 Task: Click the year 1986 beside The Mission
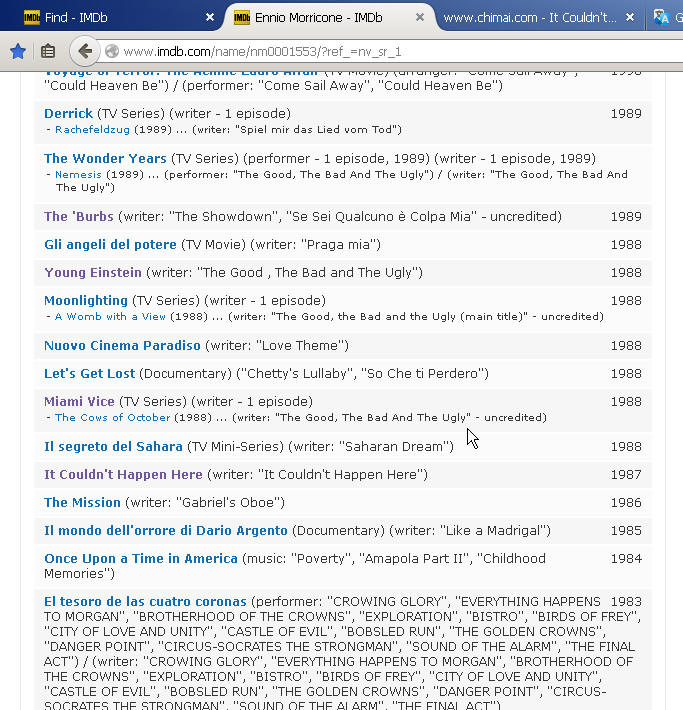626,503
